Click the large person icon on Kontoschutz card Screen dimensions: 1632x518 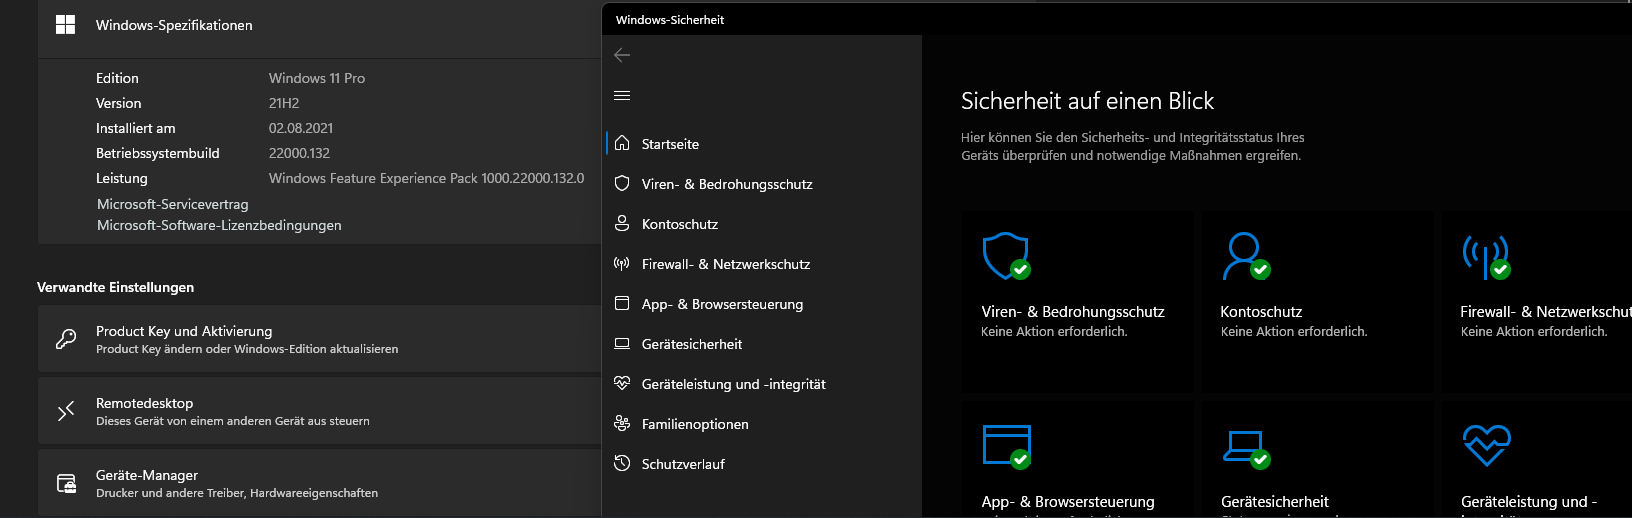(x=1246, y=256)
